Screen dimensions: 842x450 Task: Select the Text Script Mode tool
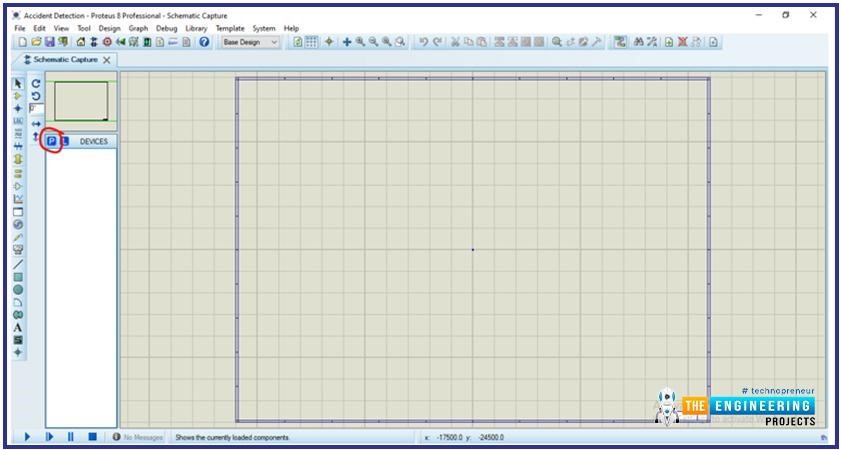pyautogui.click(x=18, y=133)
